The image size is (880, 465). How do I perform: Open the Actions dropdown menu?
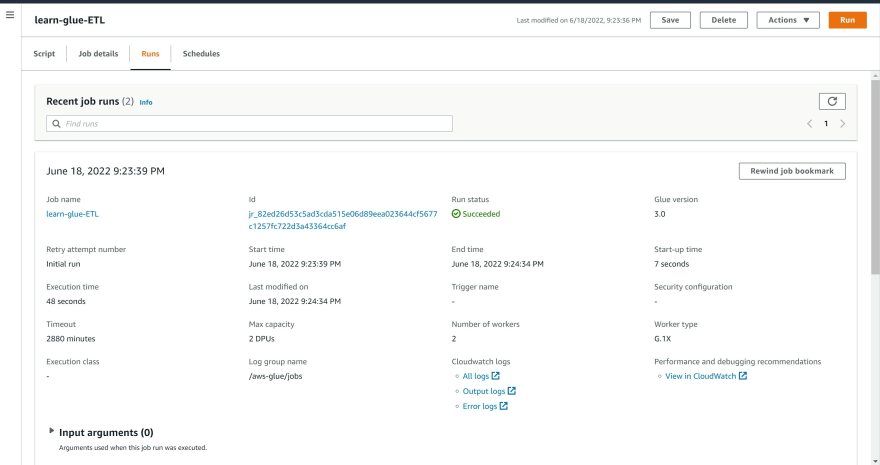point(788,20)
